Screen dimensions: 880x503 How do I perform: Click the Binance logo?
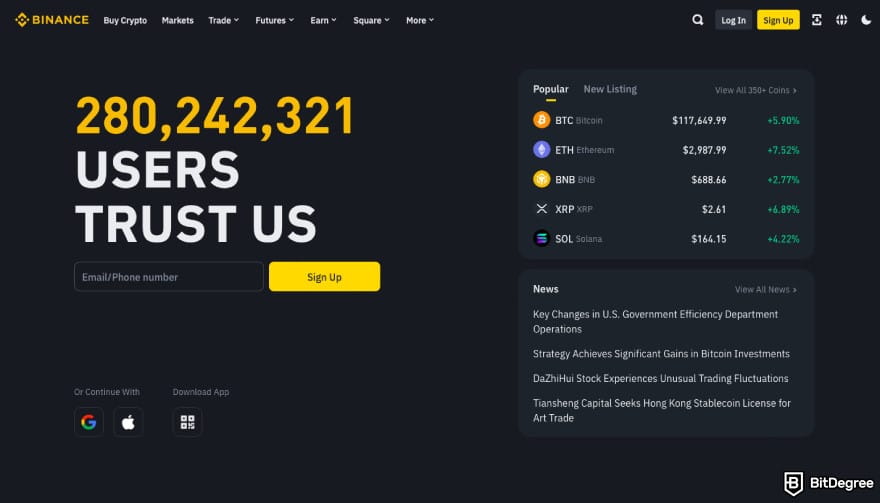point(52,20)
